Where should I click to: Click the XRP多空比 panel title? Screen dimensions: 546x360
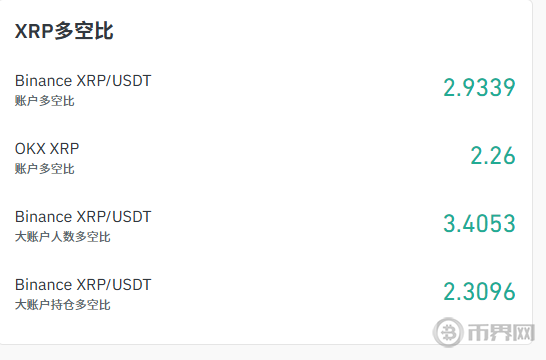(64, 31)
